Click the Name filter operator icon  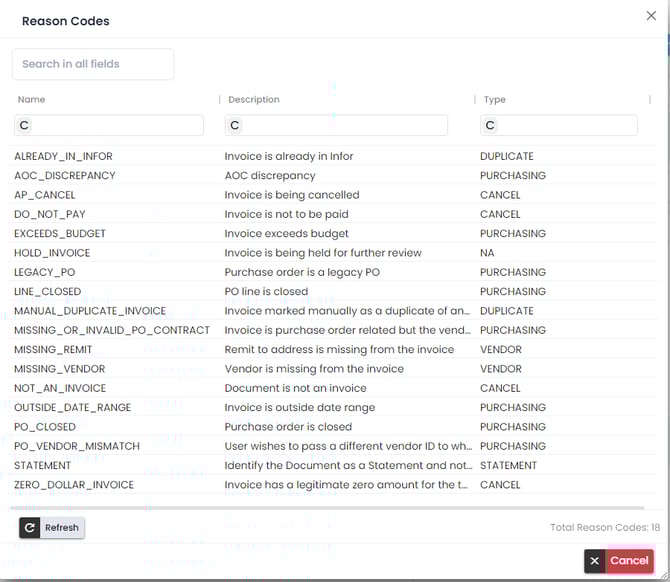[24, 125]
